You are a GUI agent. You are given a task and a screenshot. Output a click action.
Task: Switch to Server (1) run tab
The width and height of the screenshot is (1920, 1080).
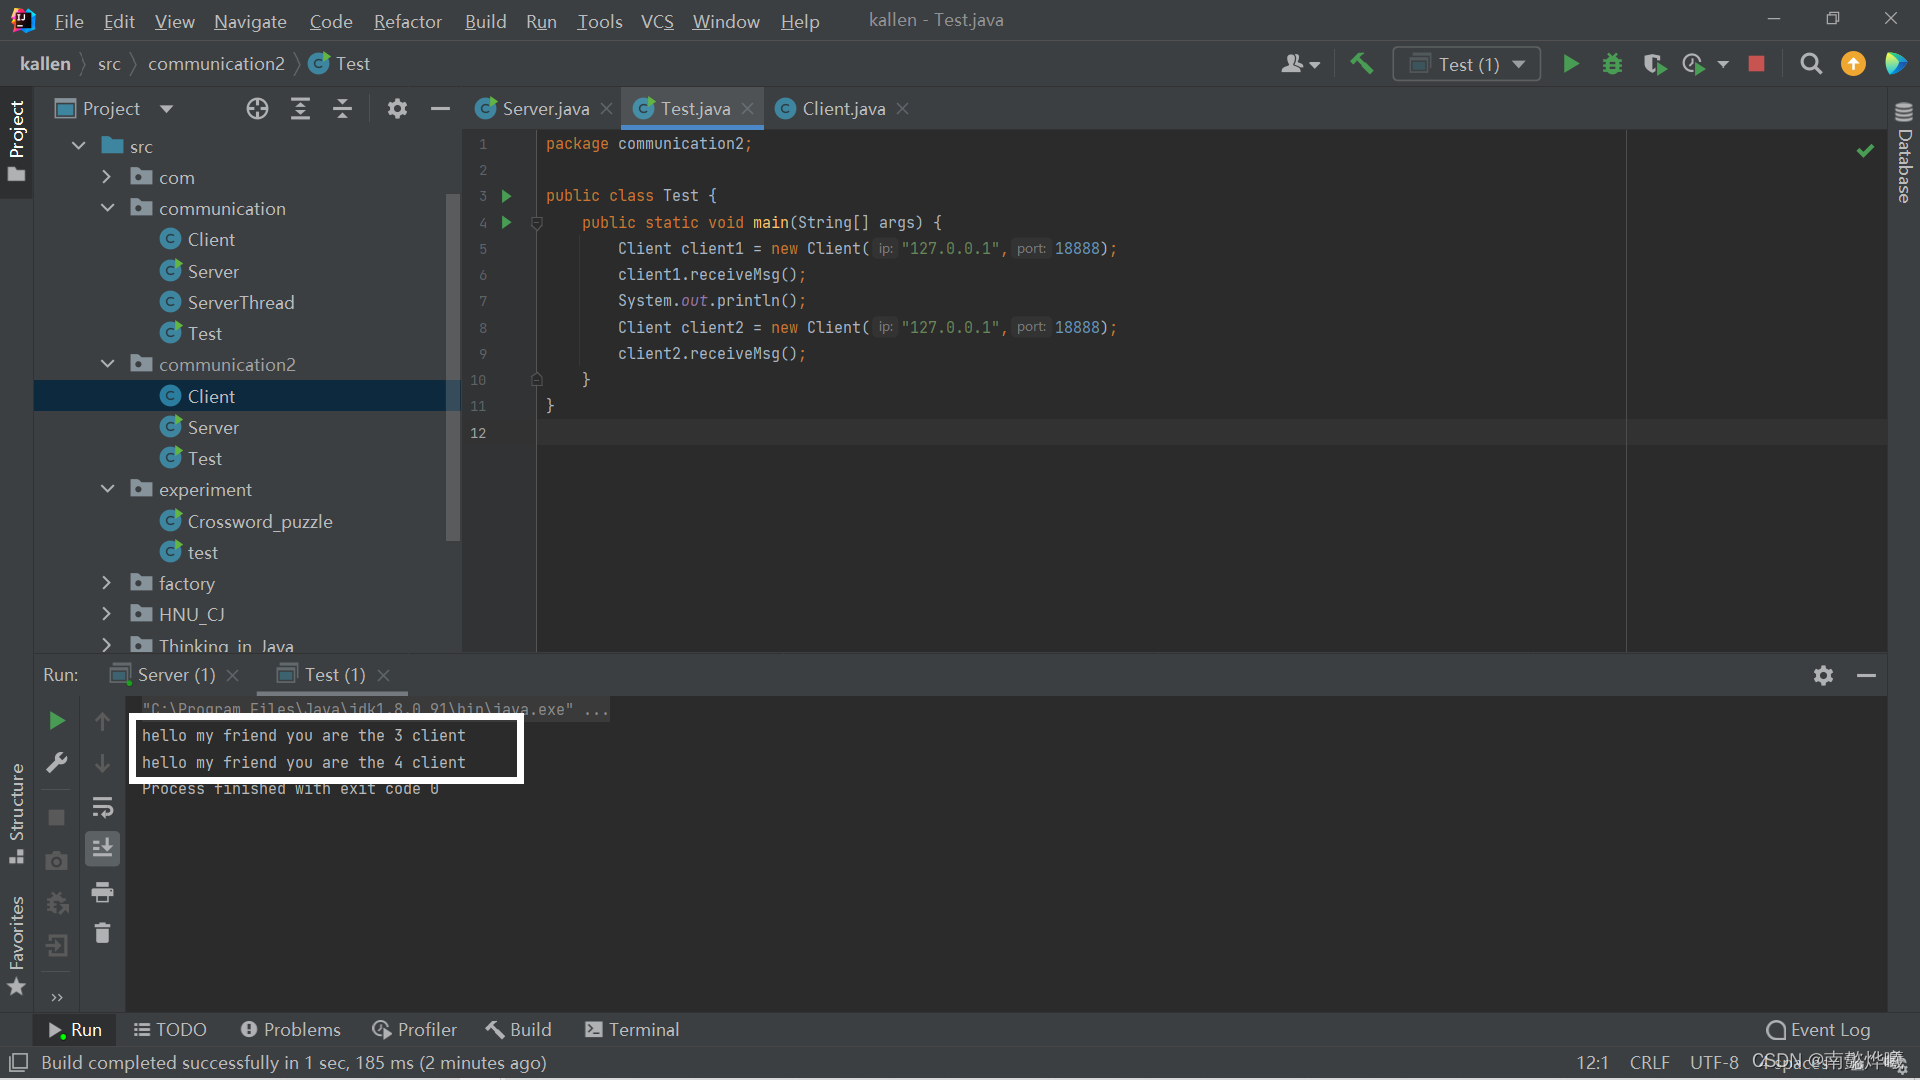tap(176, 675)
